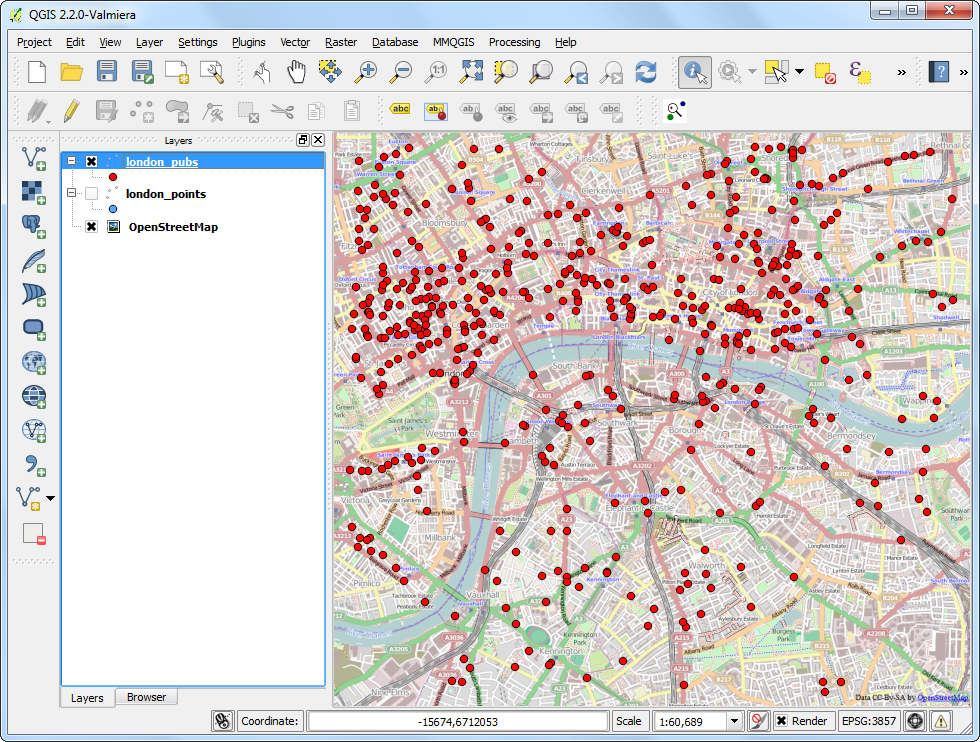Open the Raster menu
The height and width of the screenshot is (742, 980).
pyautogui.click(x=341, y=42)
